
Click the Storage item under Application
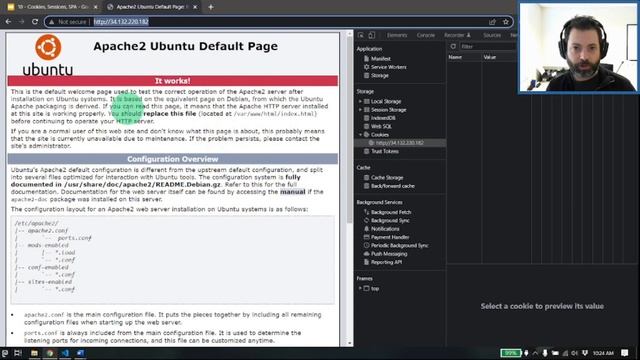[380, 76]
